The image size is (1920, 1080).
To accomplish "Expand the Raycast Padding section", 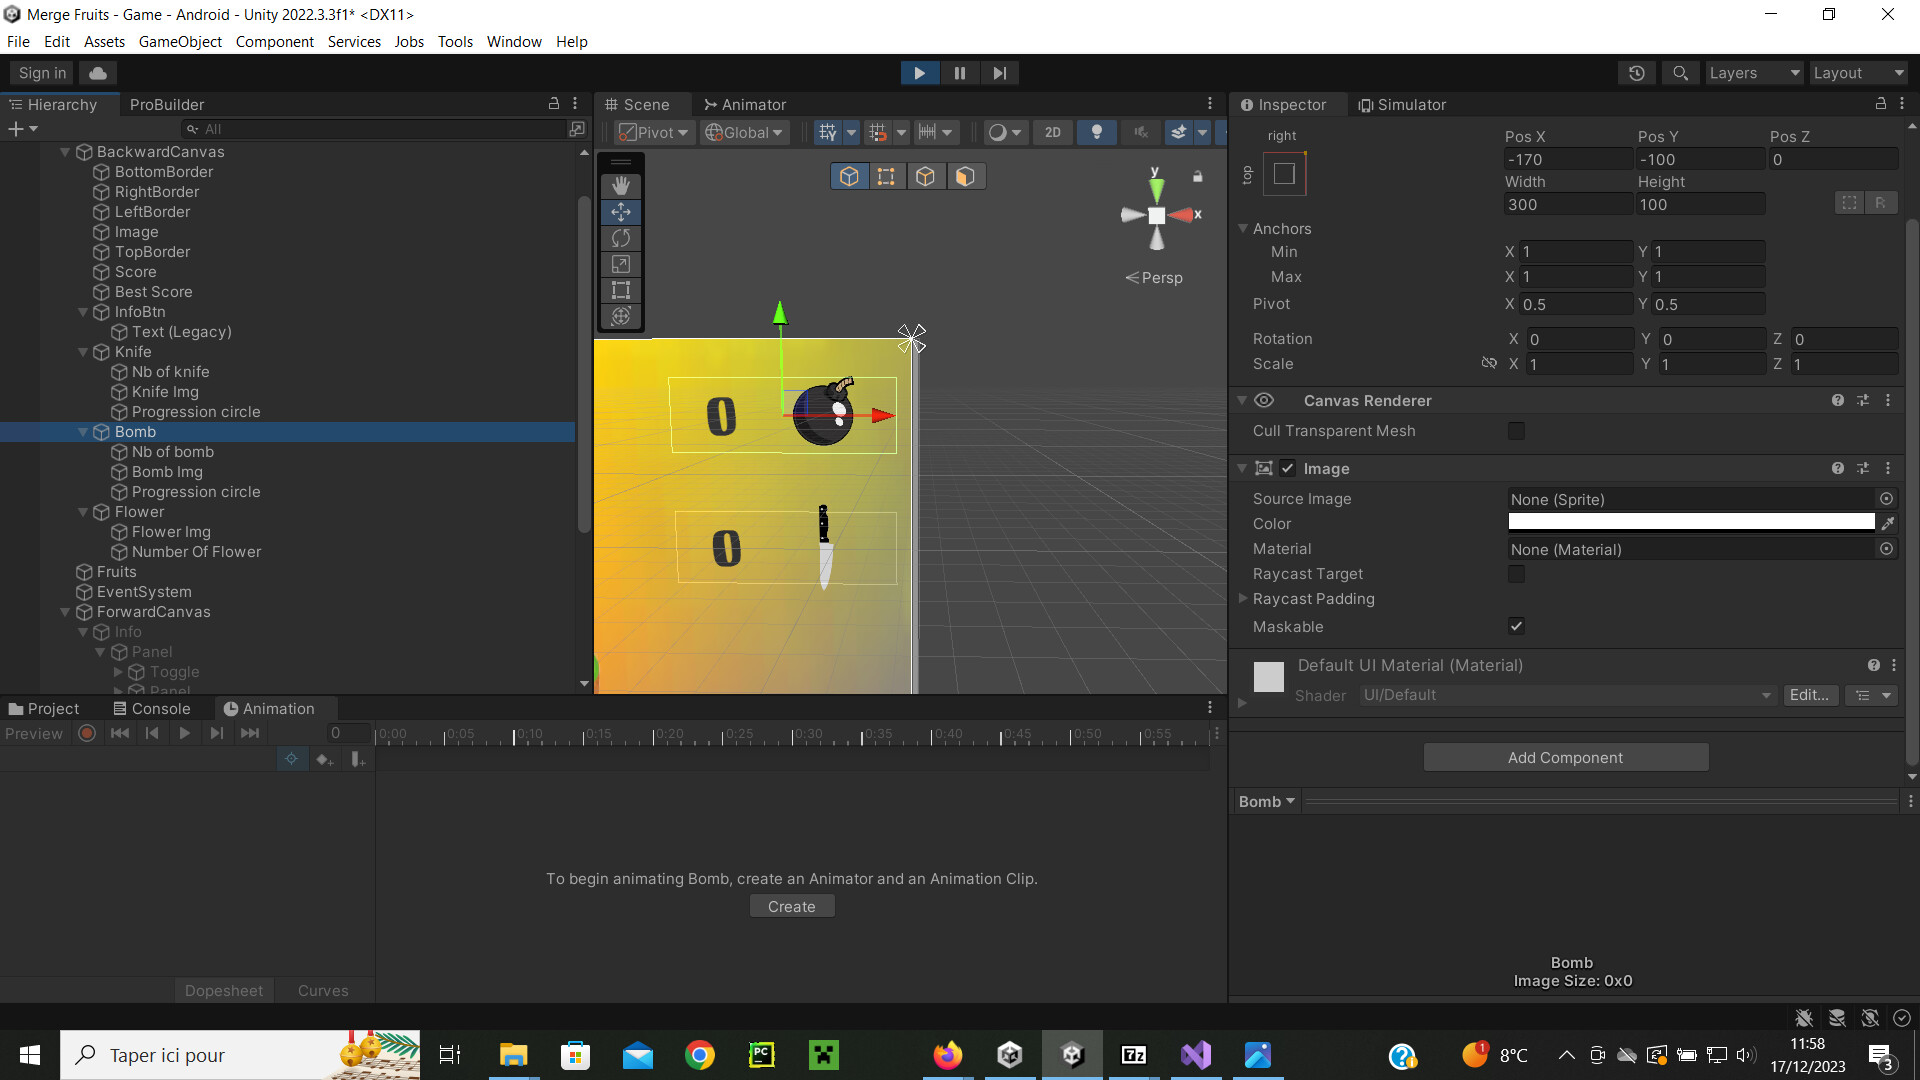I will (1243, 598).
